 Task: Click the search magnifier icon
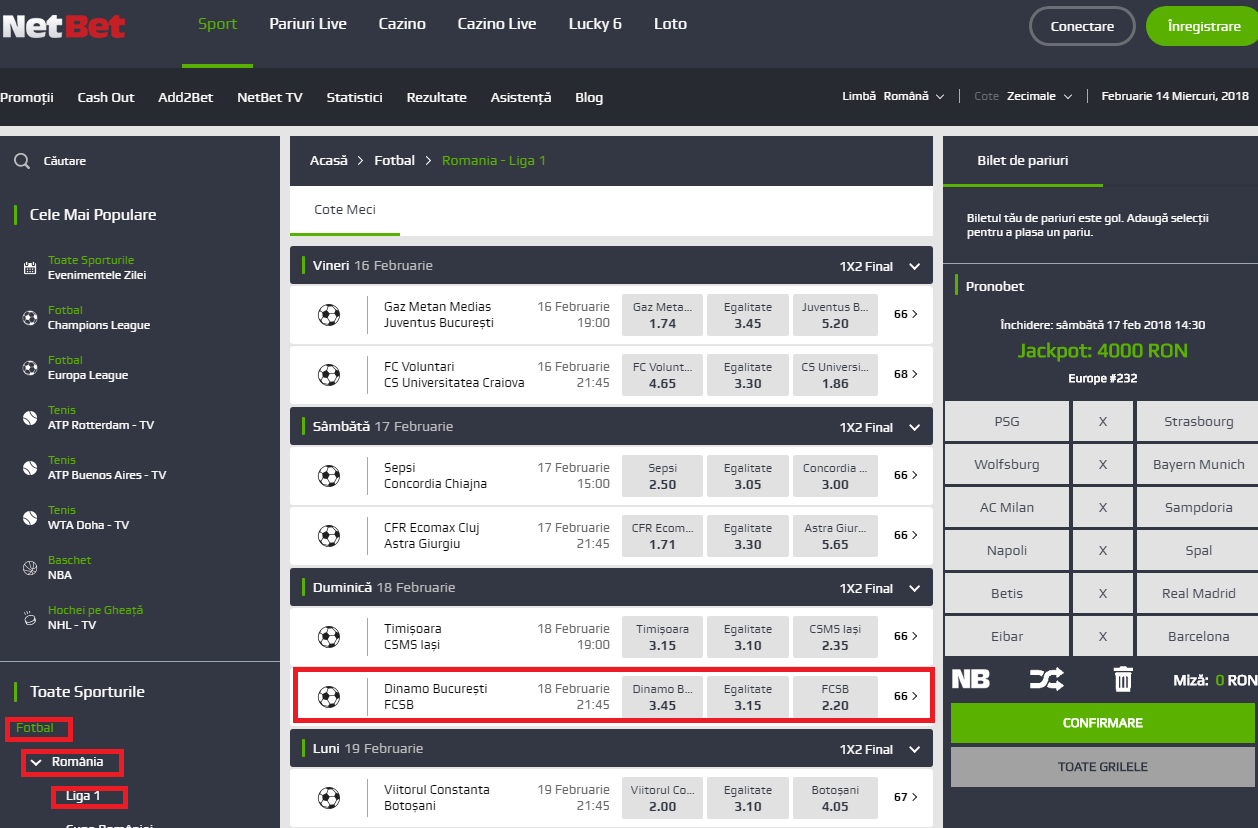click(22, 161)
